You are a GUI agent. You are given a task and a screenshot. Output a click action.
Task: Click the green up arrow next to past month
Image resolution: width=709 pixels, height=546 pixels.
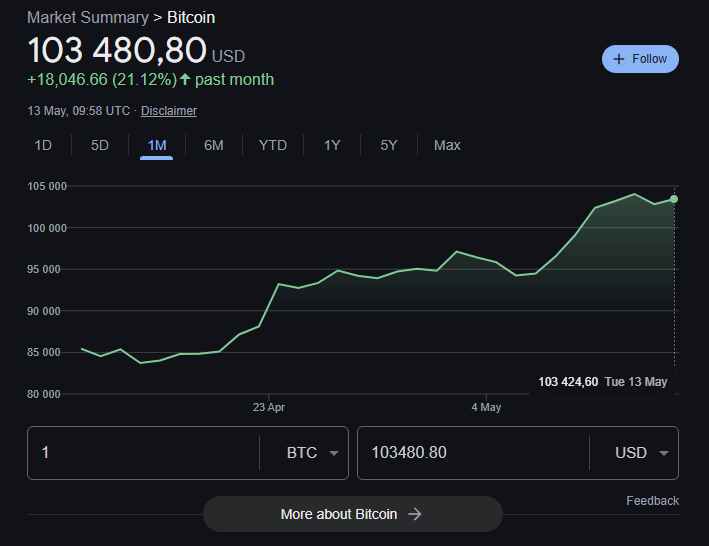click(184, 80)
